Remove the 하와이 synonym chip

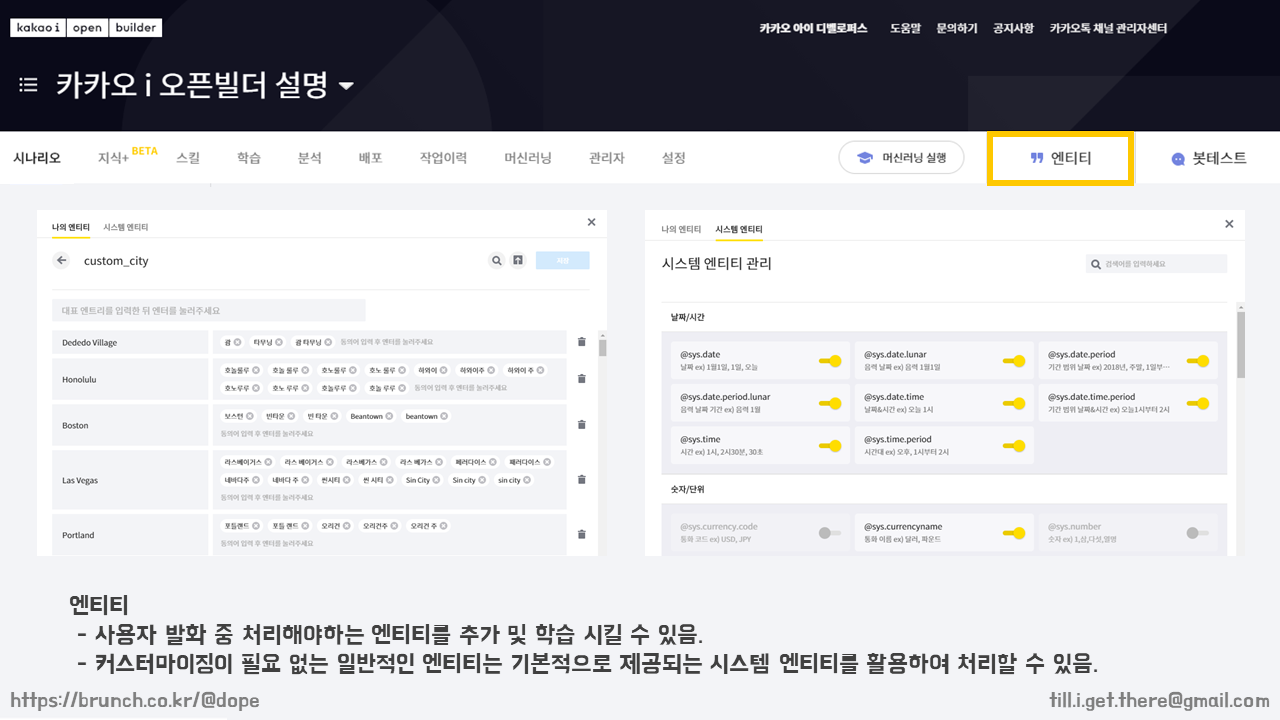tap(443, 370)
